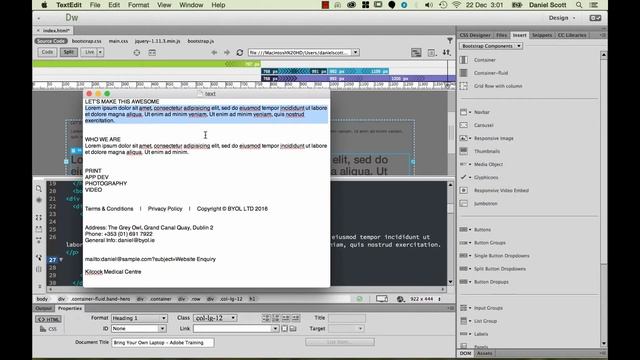Select the h1 tag in tag selector

tap(252, 299)
